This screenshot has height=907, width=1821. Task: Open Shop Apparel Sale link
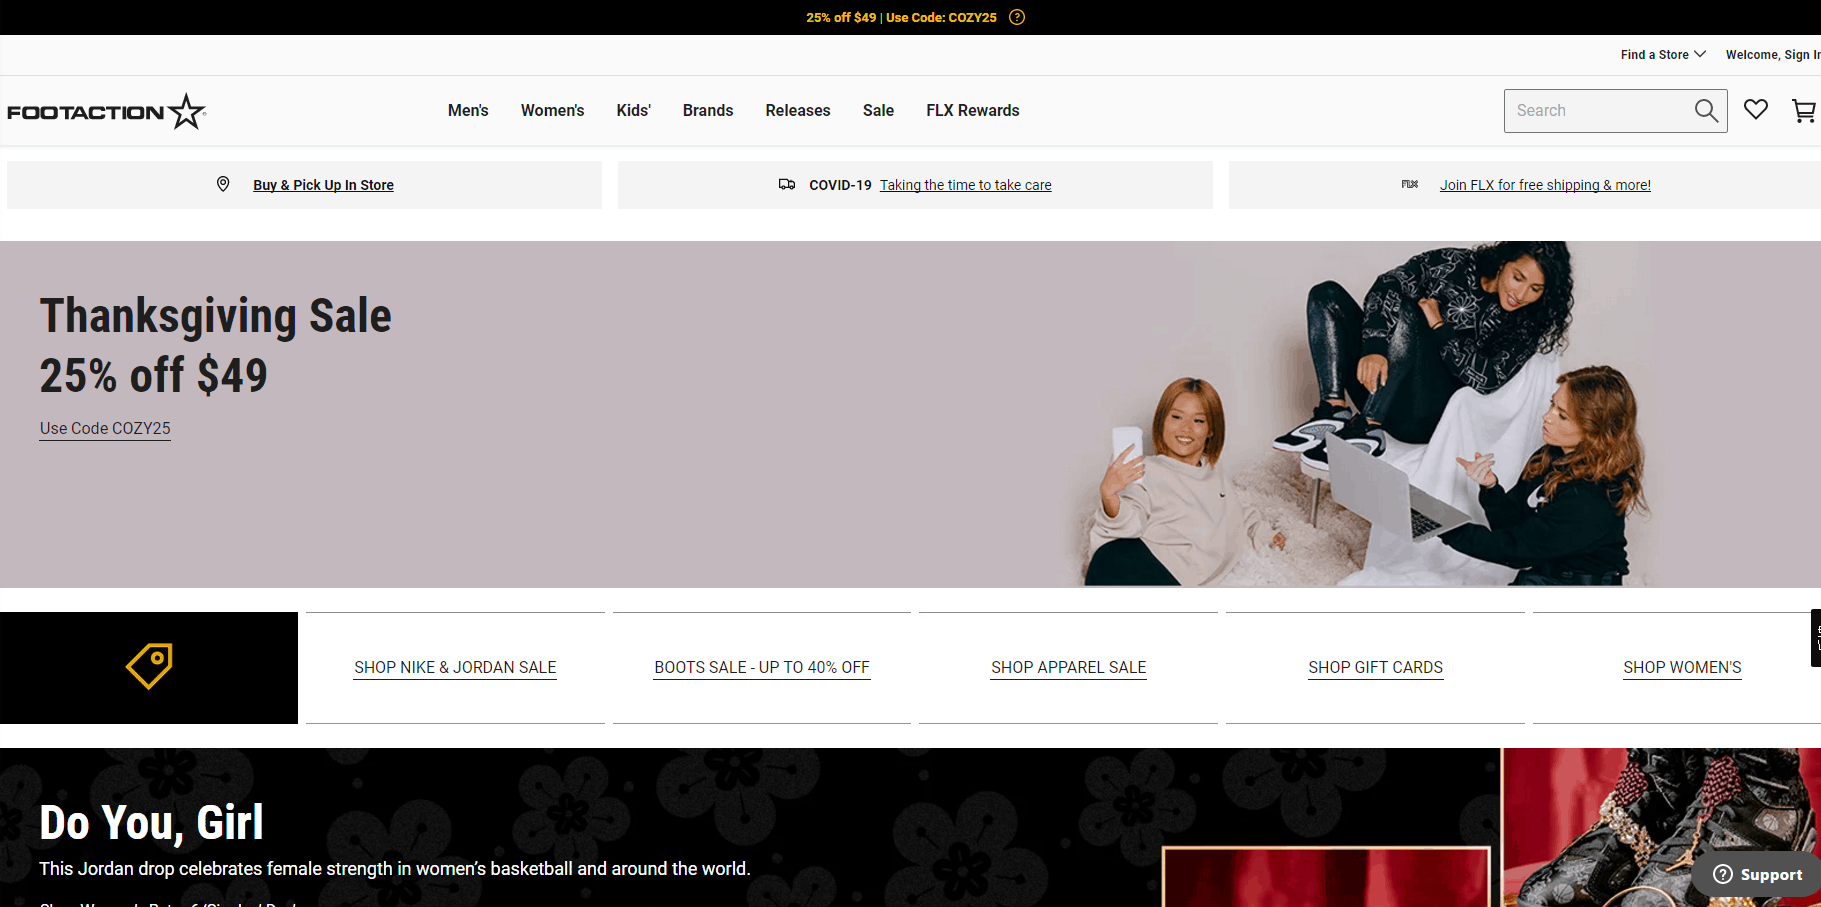[1068, 667]
